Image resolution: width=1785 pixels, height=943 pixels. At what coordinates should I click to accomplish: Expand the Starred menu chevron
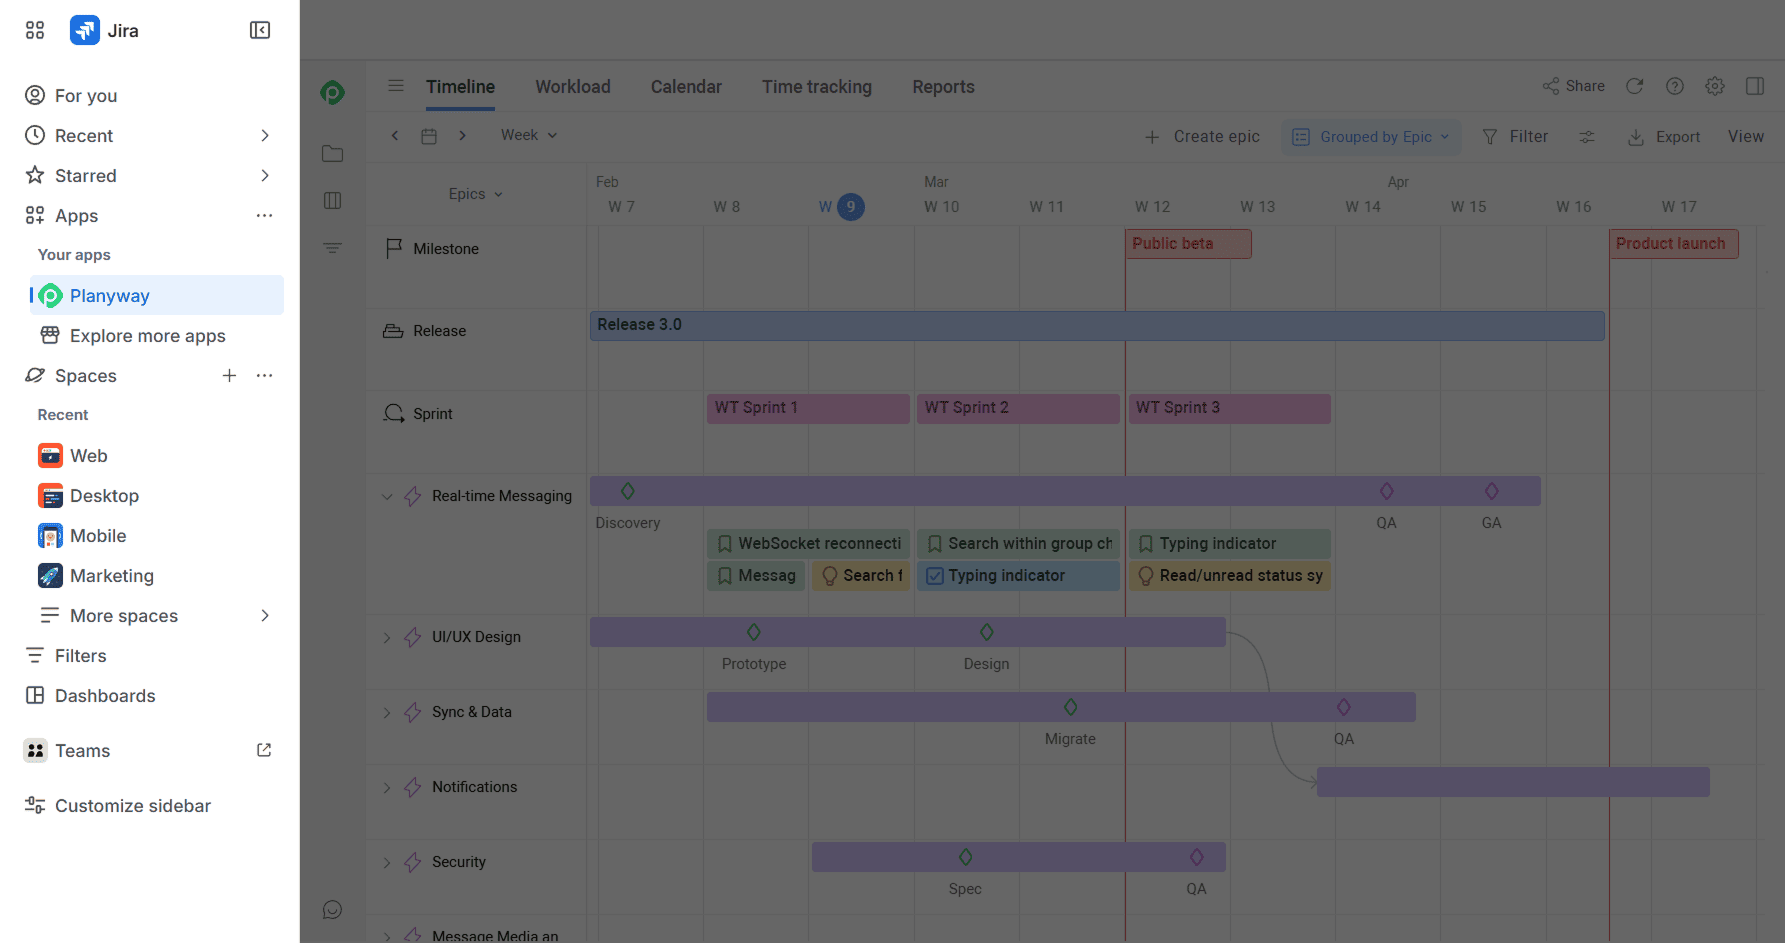265,175
